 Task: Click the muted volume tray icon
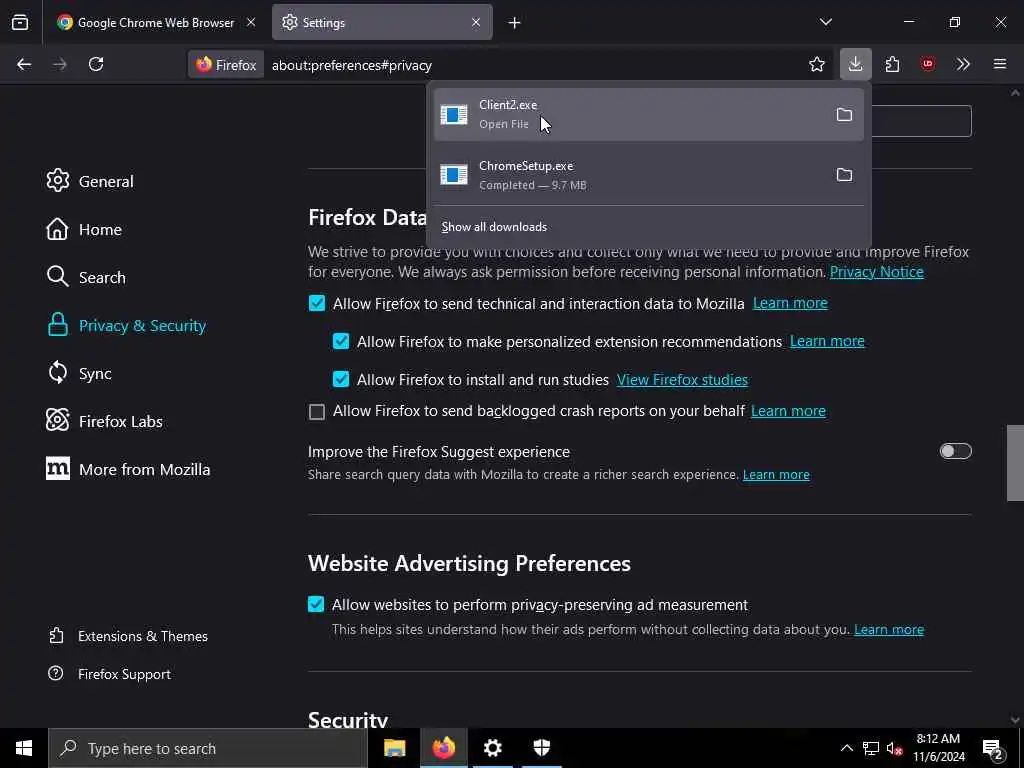[895, 748]
